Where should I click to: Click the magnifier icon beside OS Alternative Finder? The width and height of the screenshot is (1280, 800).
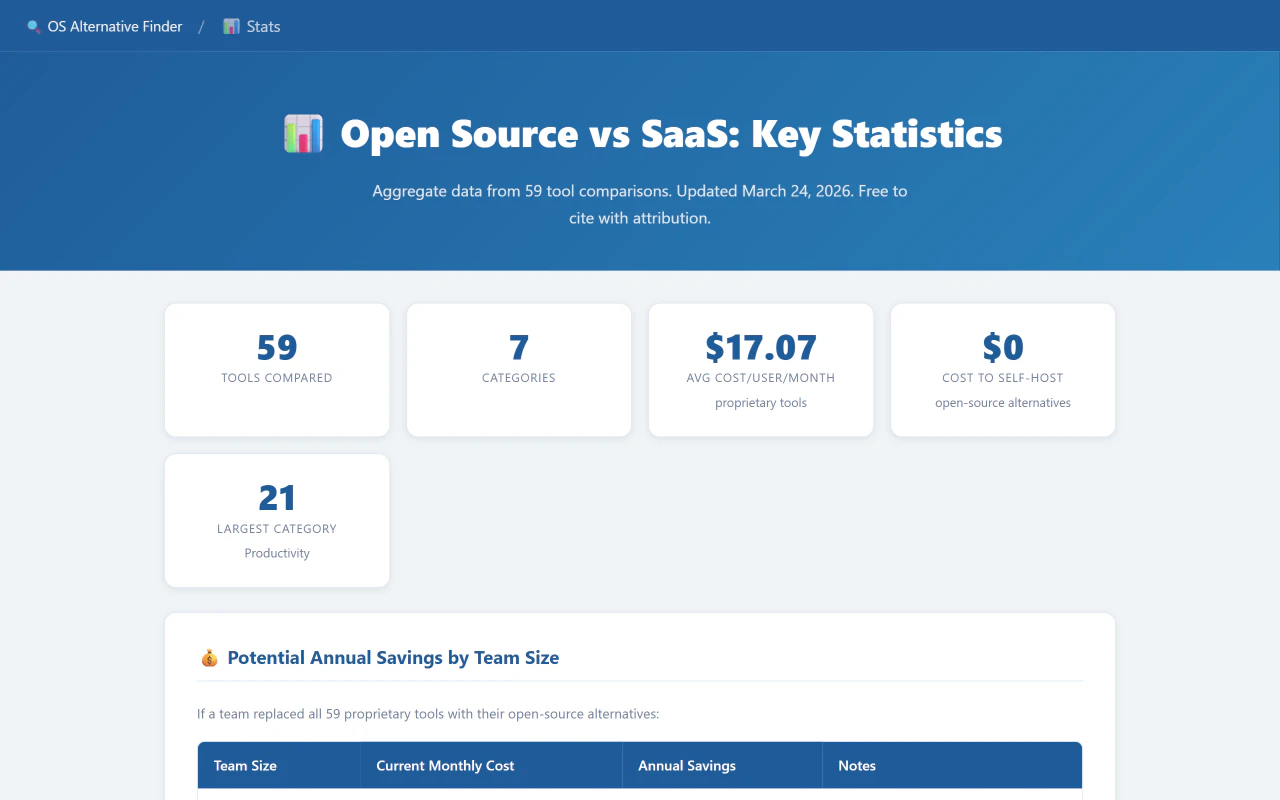tap(34, 27)
